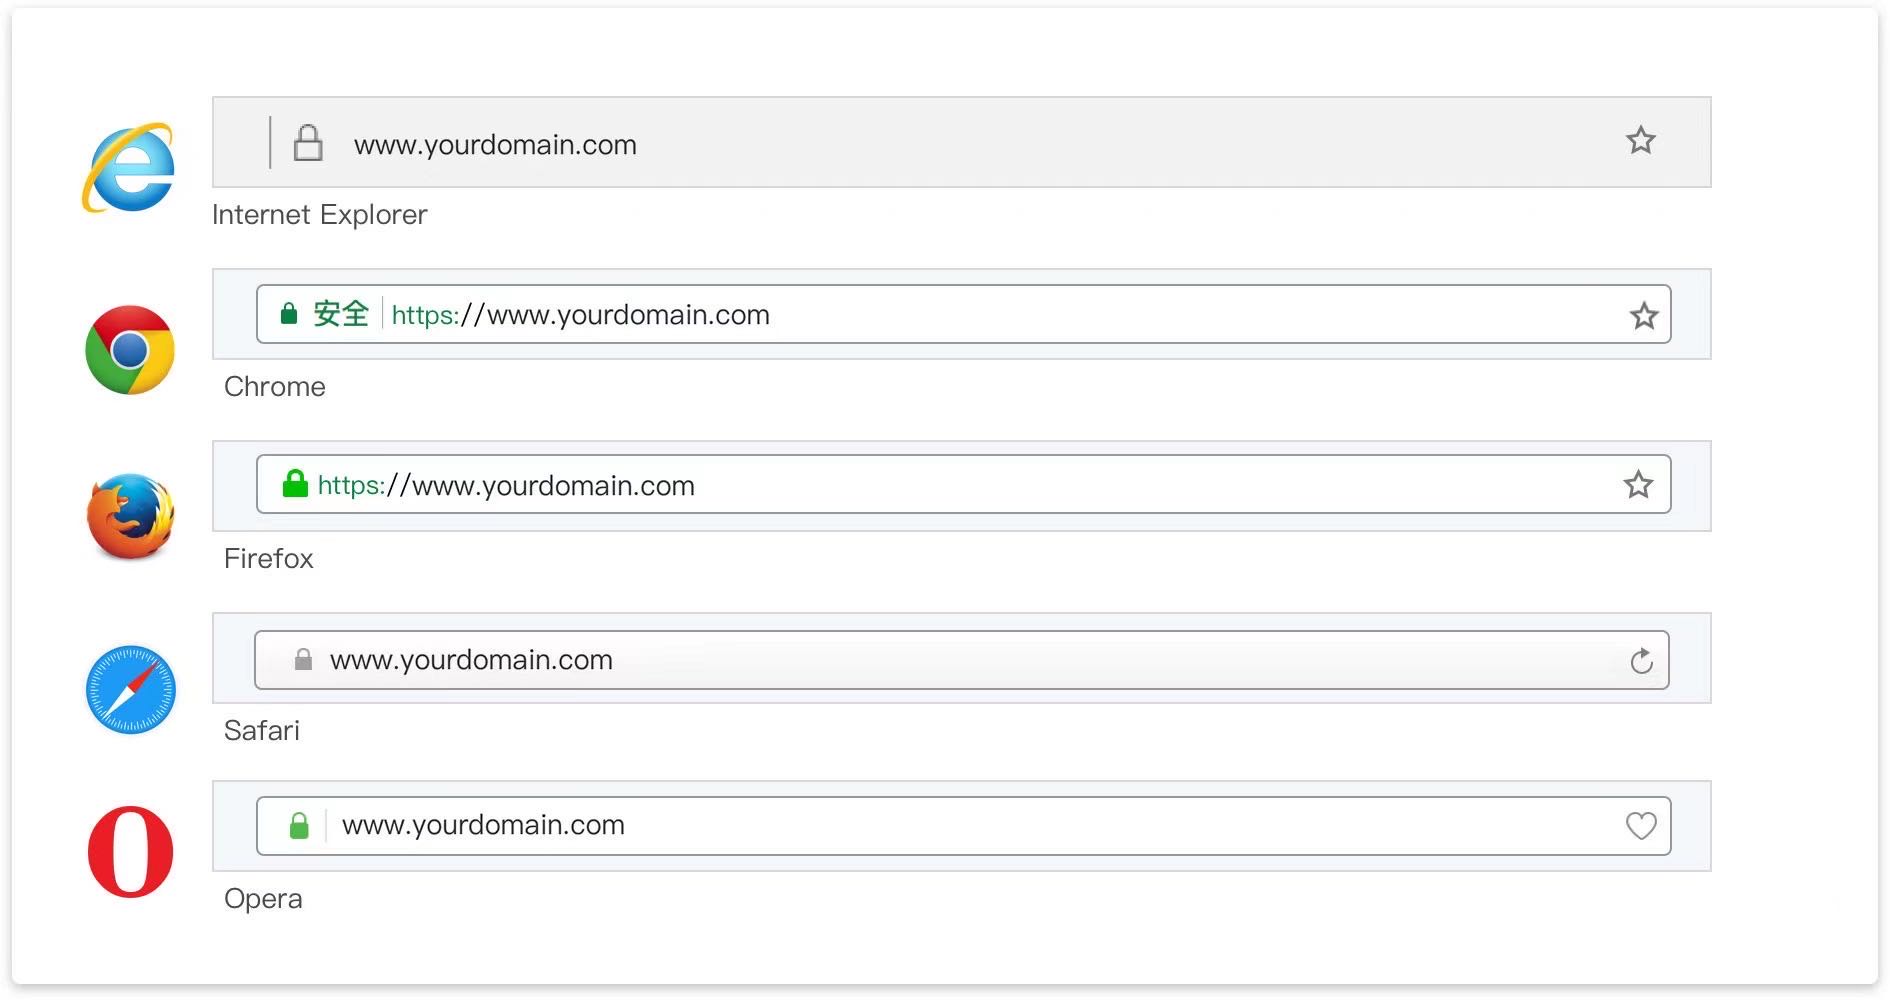Image resolution: width=1890 pixels, height=1000 pixels.
Task: Click the gray padlock in Safari's address bar
Action: point(303,660)
